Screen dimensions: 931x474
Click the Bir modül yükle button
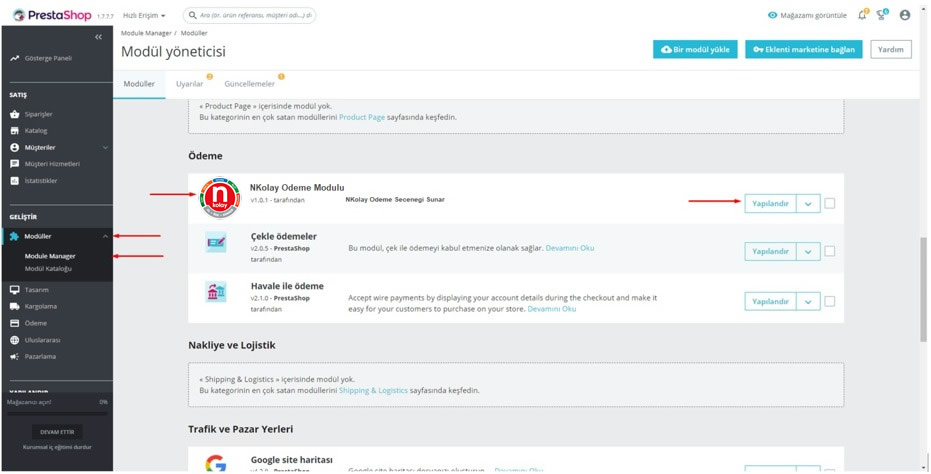pos(694,49)
